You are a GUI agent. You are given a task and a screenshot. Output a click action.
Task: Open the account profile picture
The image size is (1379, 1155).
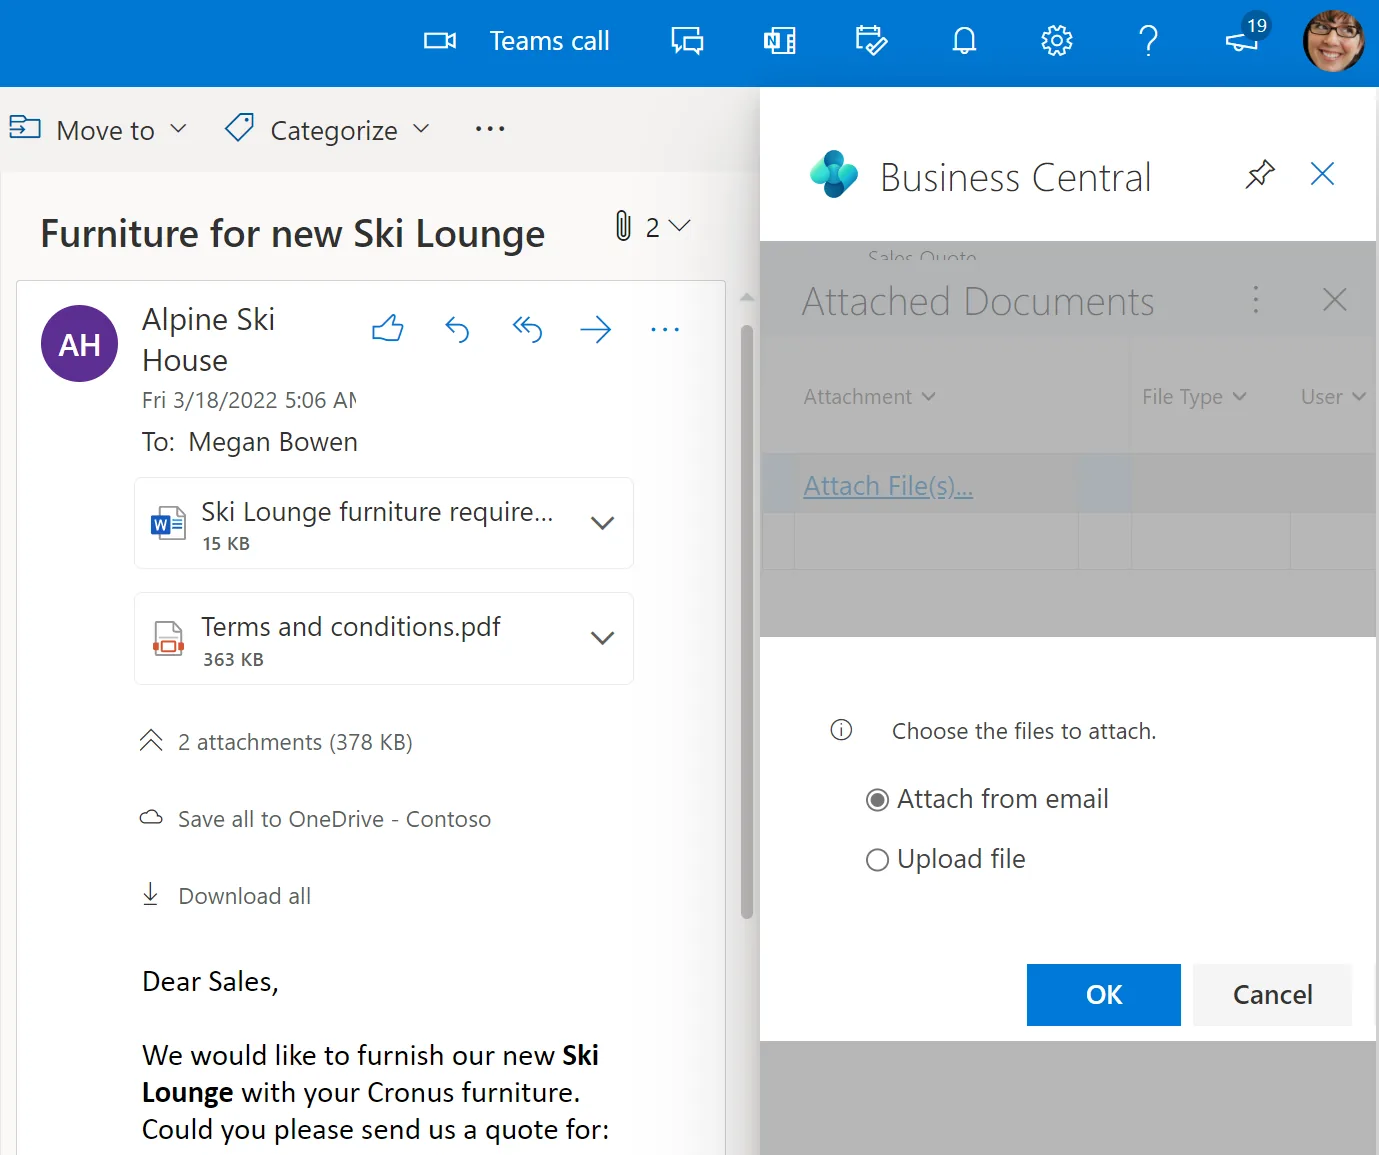coord(1333,41)
